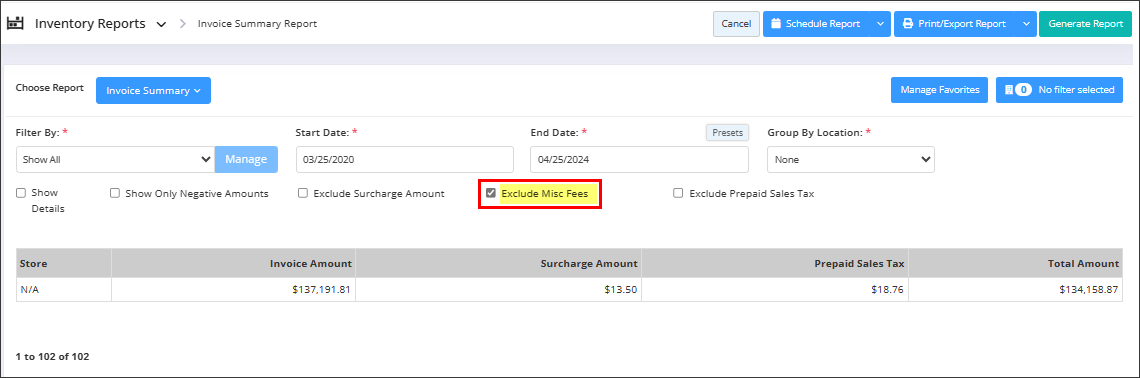Enable the Show Details checkbox
The width and height of the screenshot is (1140, 378).
click(x=21, y=193)
